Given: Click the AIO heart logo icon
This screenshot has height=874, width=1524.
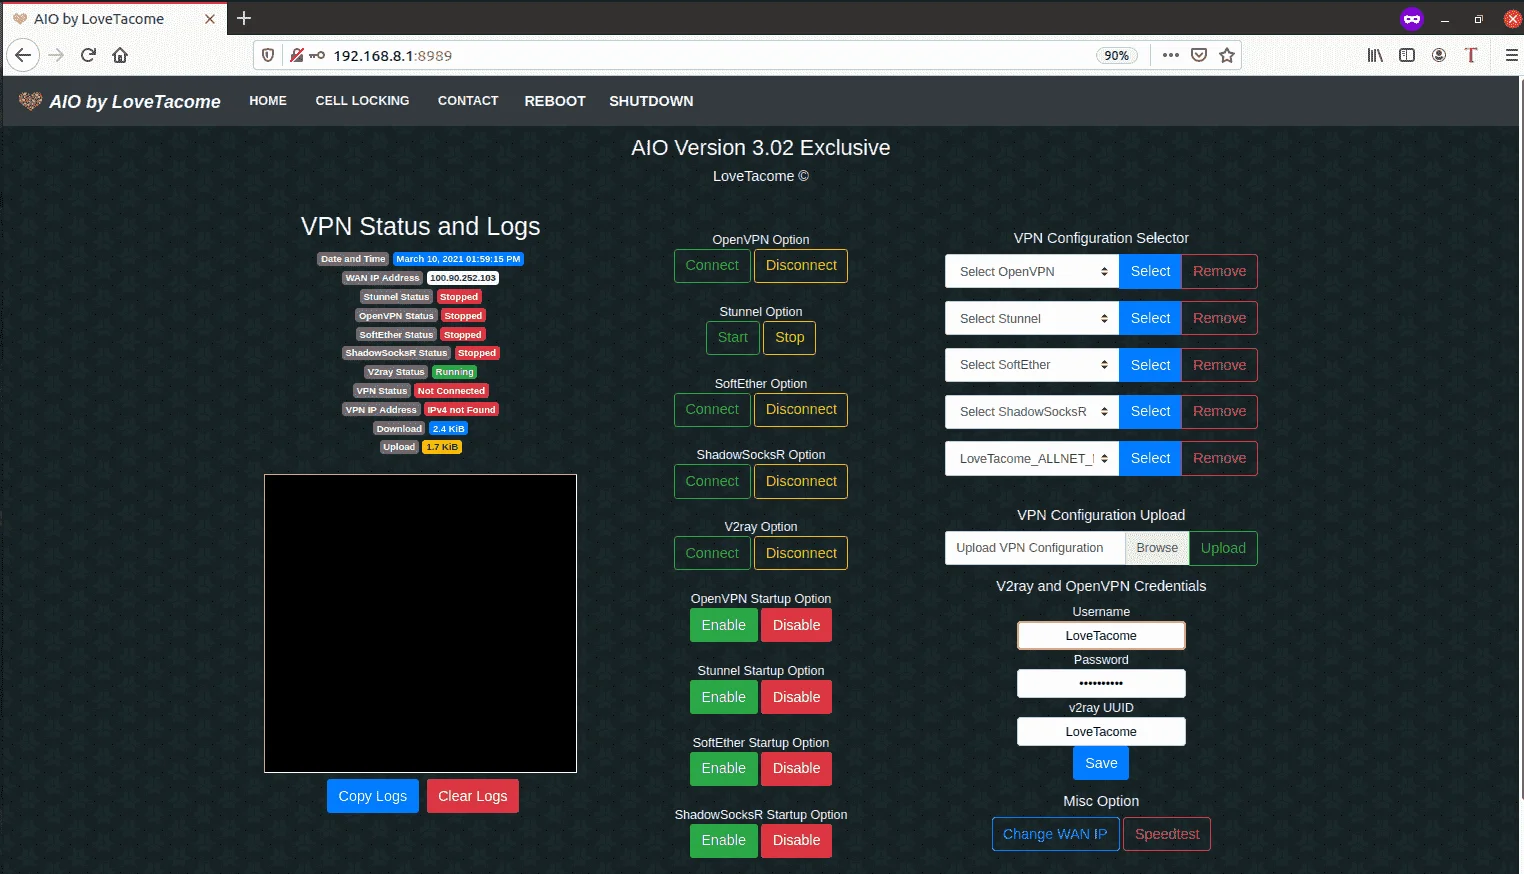Looking at the screenshot, I should pos(30,101).
